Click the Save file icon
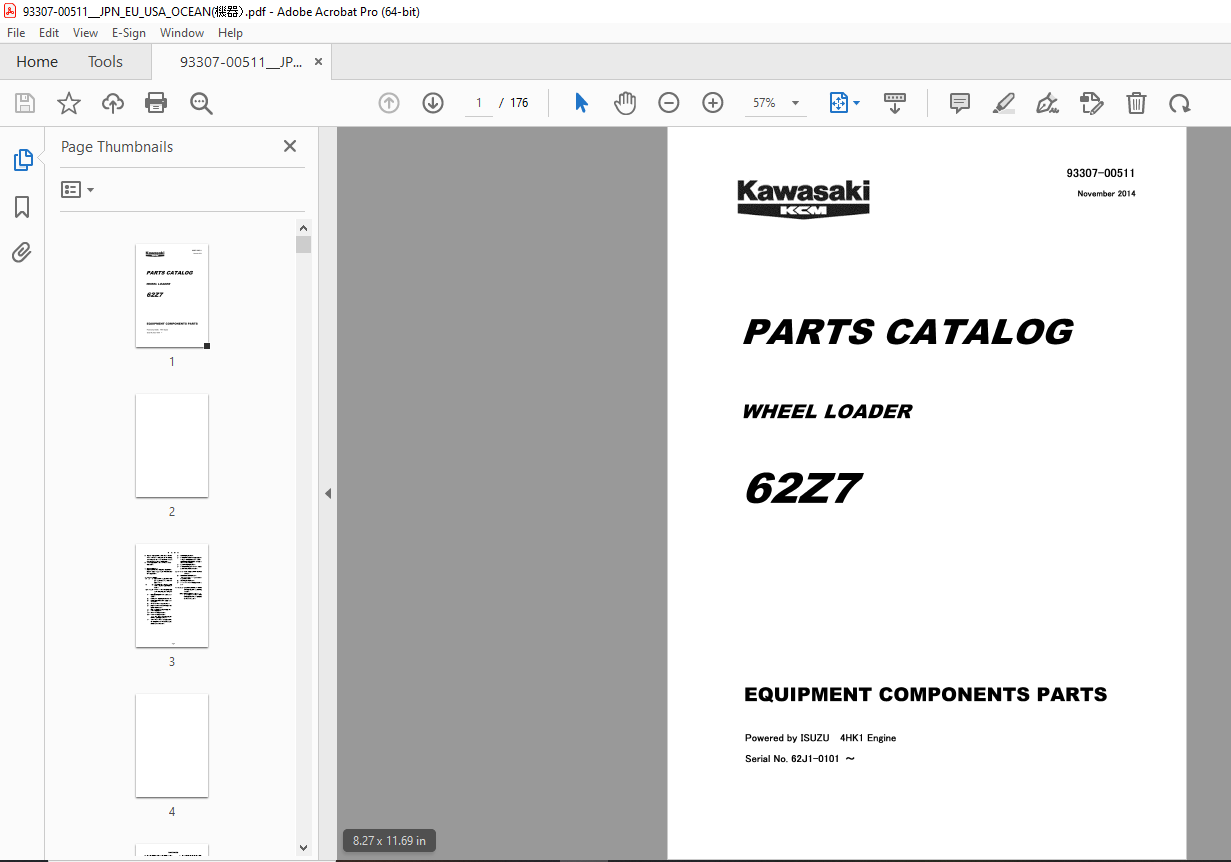The image size is (1231, 862). click(x=25, y=103)
